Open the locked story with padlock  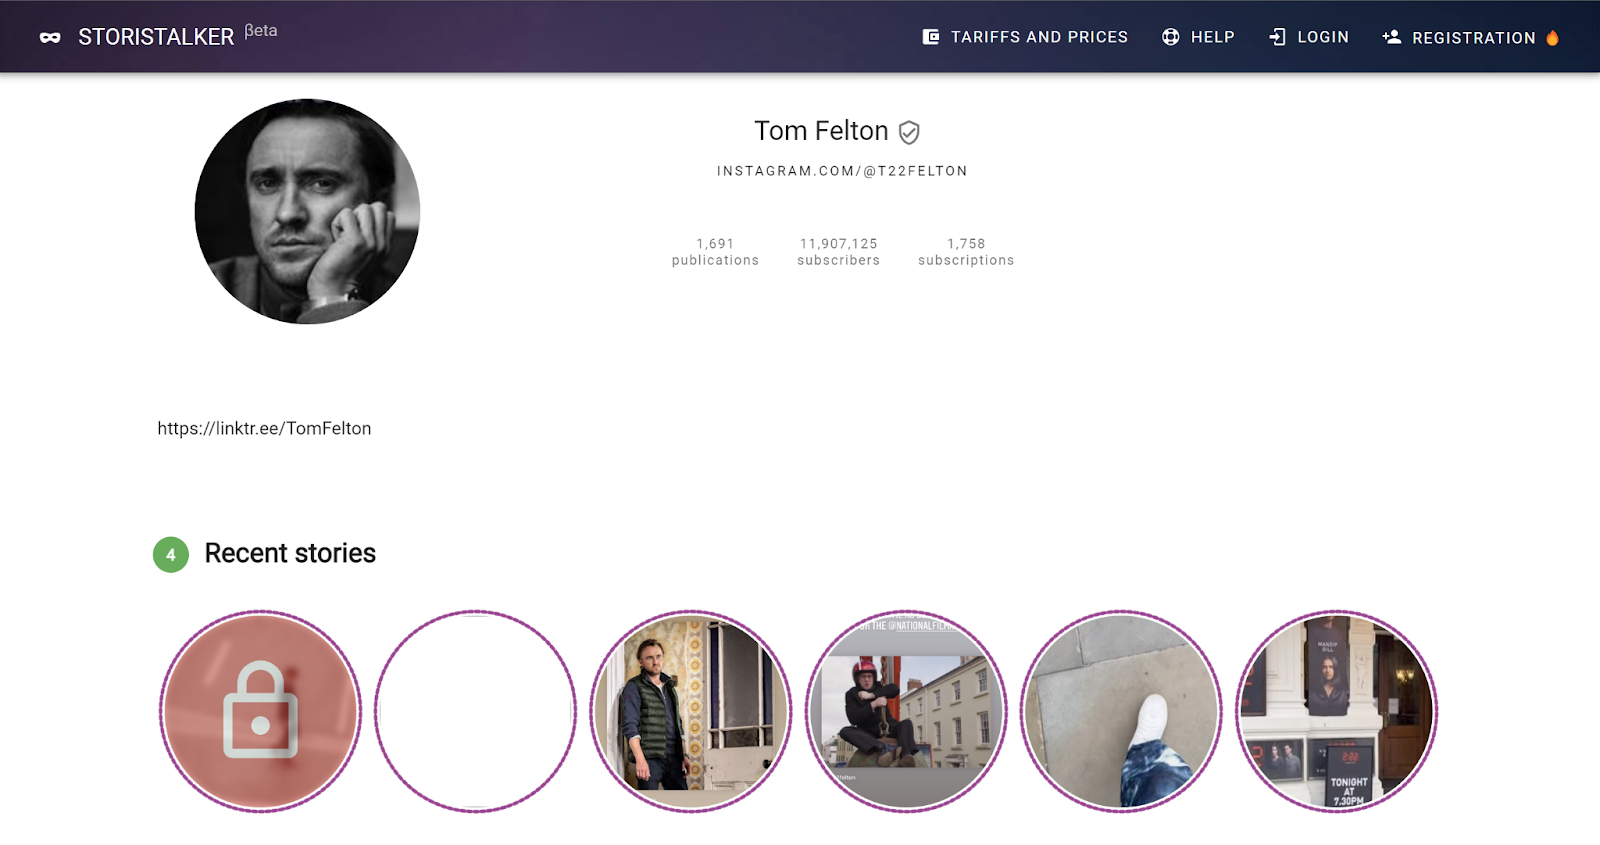(x=260, y=711)
